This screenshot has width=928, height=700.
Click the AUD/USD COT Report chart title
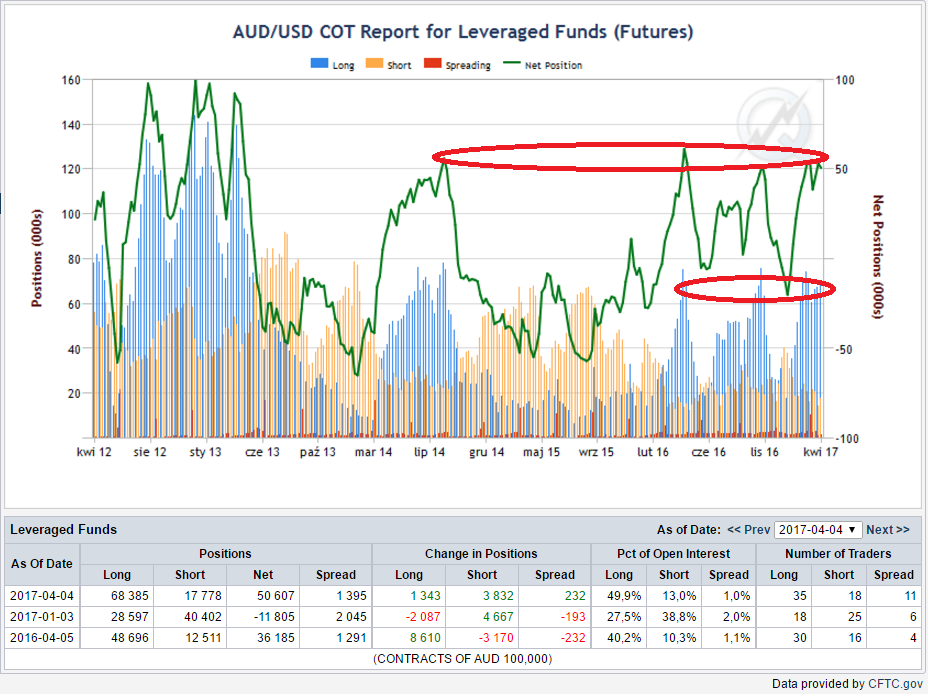462,32
